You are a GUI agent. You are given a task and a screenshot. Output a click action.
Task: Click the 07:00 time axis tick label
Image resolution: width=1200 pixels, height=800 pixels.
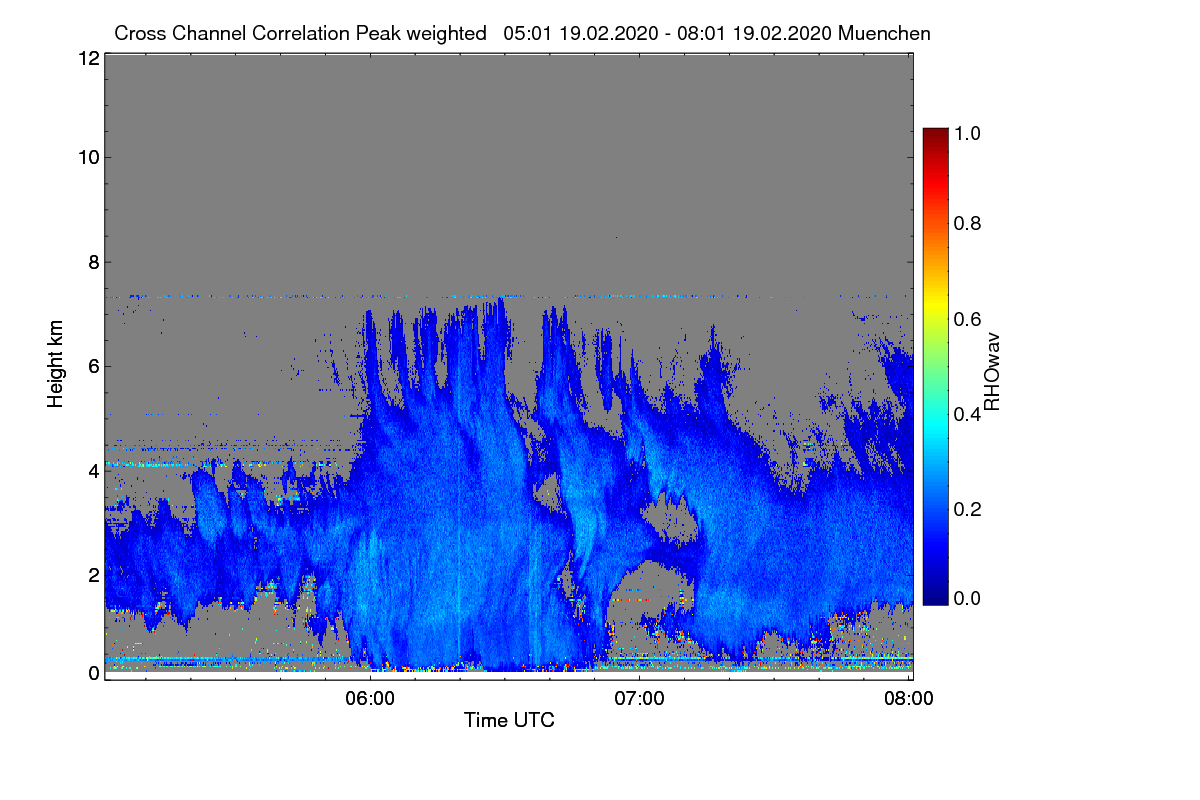(640, 699)
